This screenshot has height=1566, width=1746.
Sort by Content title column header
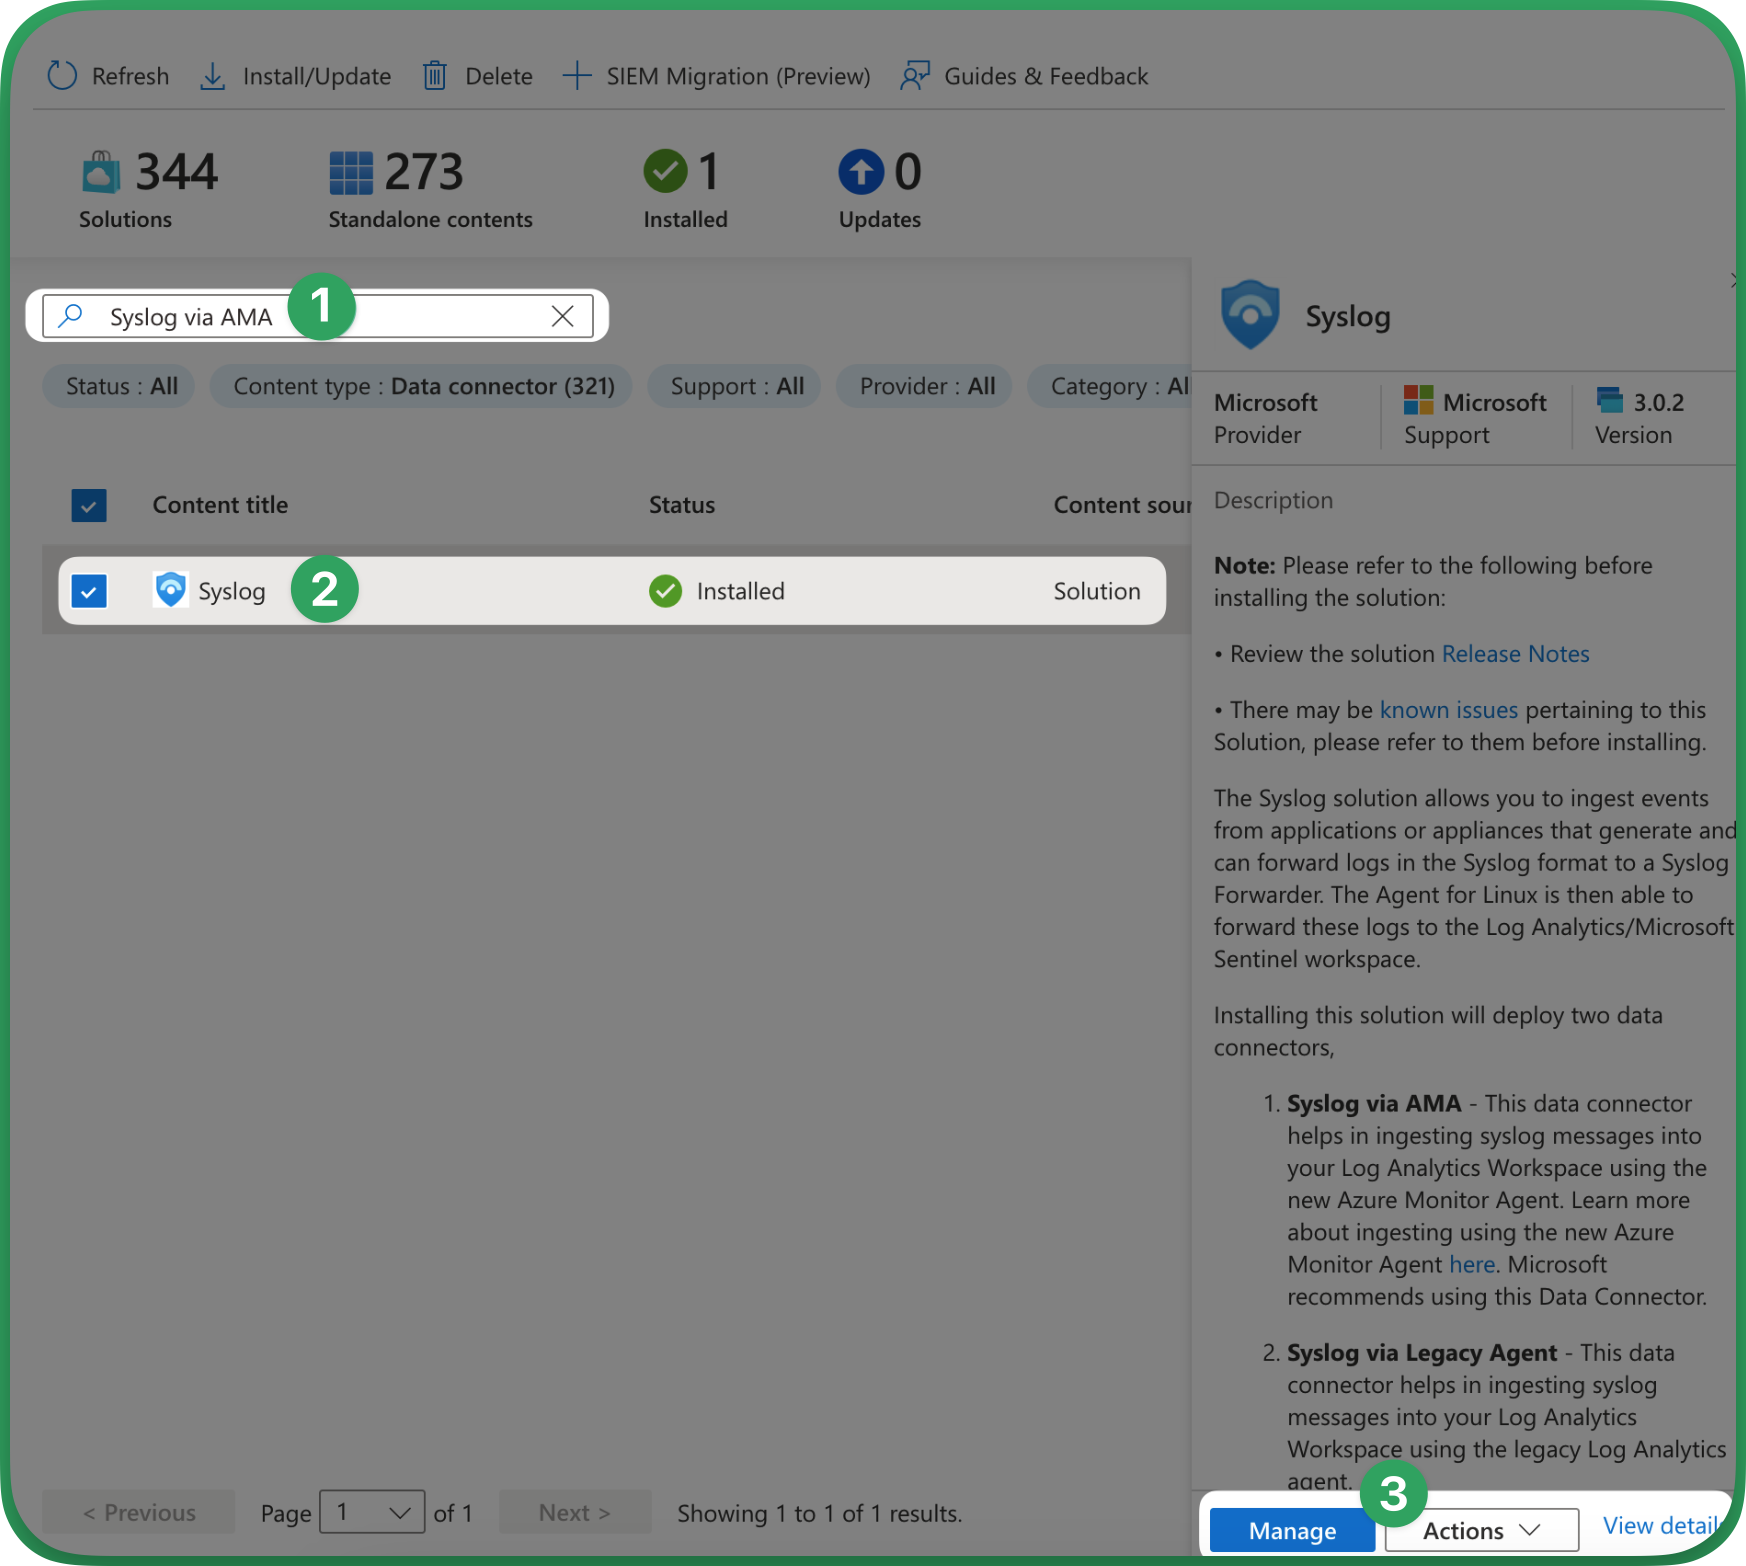220,505
